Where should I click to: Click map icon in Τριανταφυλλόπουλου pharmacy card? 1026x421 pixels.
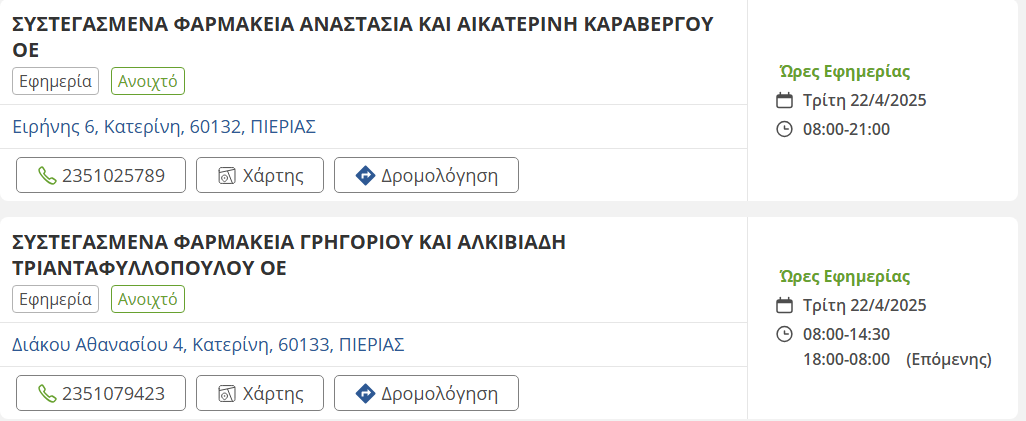[227, 393]
